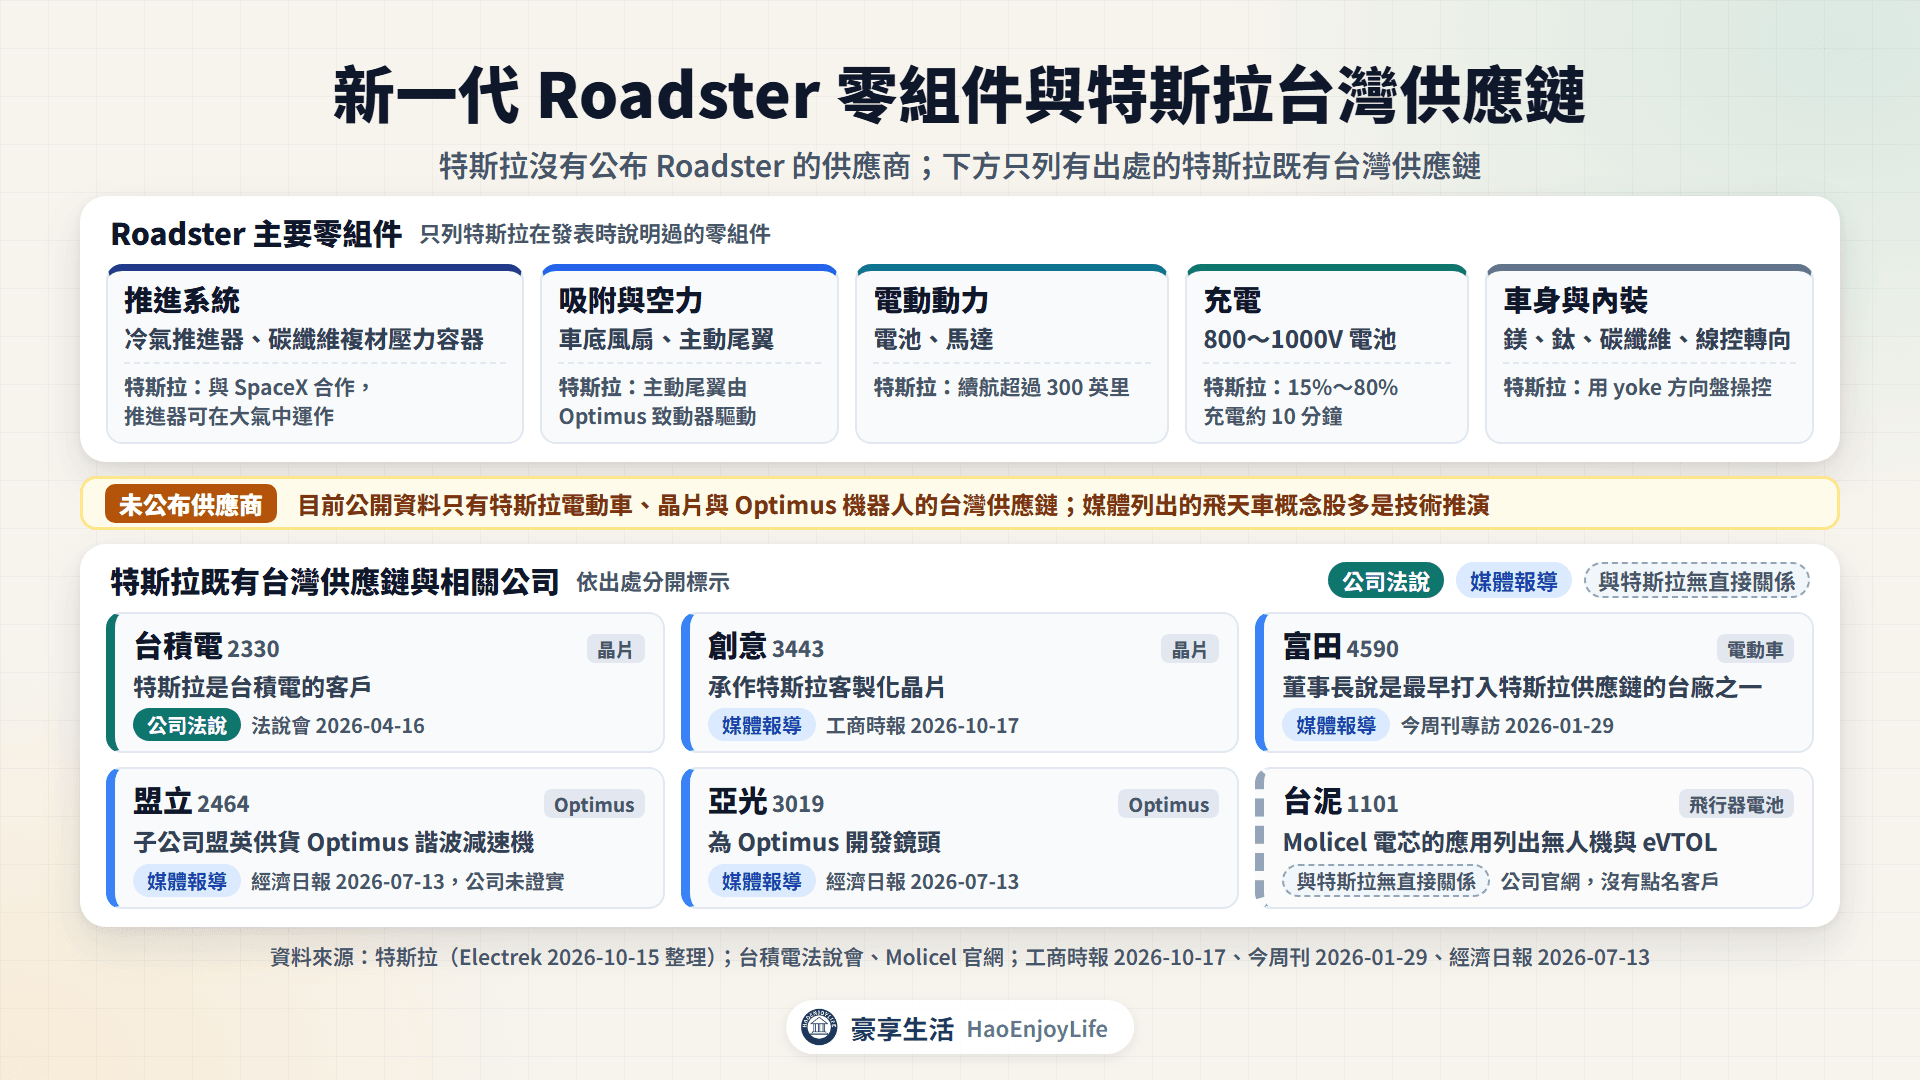1920x1080 pixels.
Task: Click the text 為 Optimus 開發鏡頭
Action: (x=824, y=842)
